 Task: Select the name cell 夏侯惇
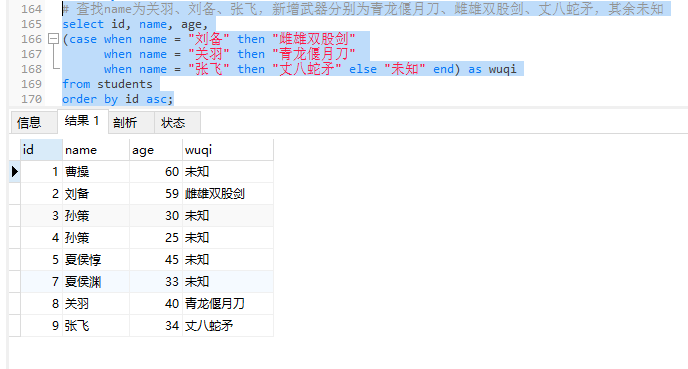tap(96, 259)
